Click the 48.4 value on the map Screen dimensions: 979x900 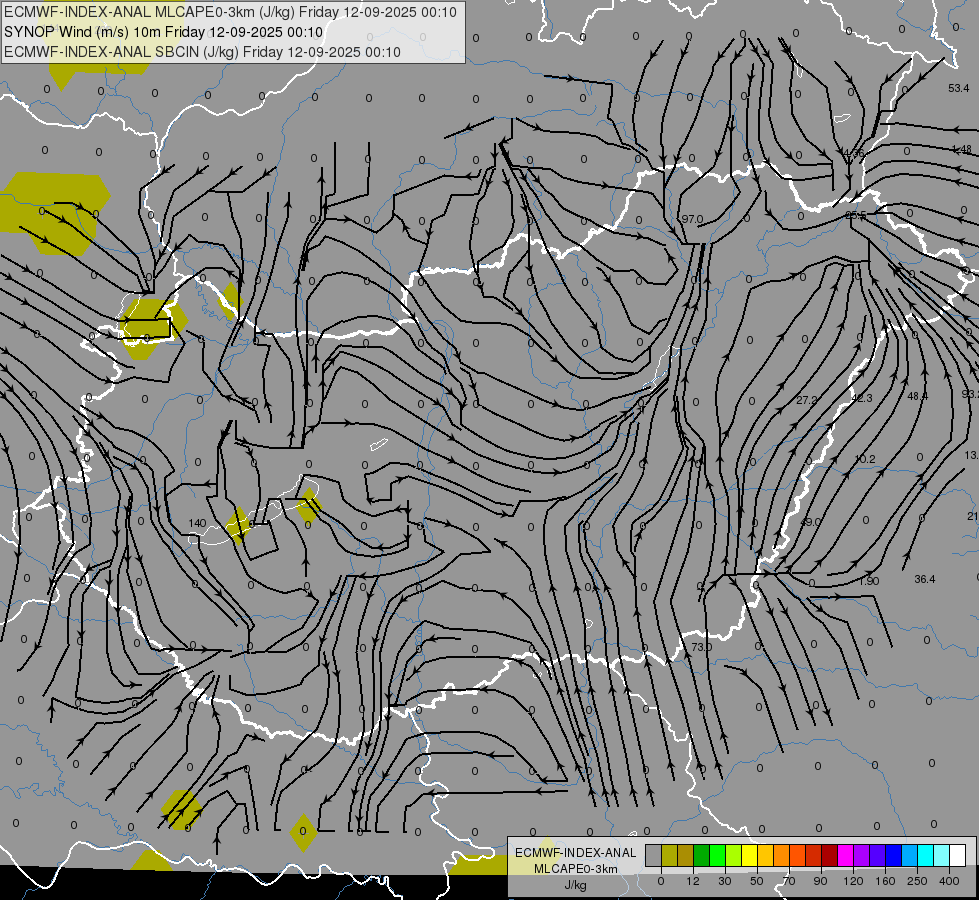pos(917,396)
